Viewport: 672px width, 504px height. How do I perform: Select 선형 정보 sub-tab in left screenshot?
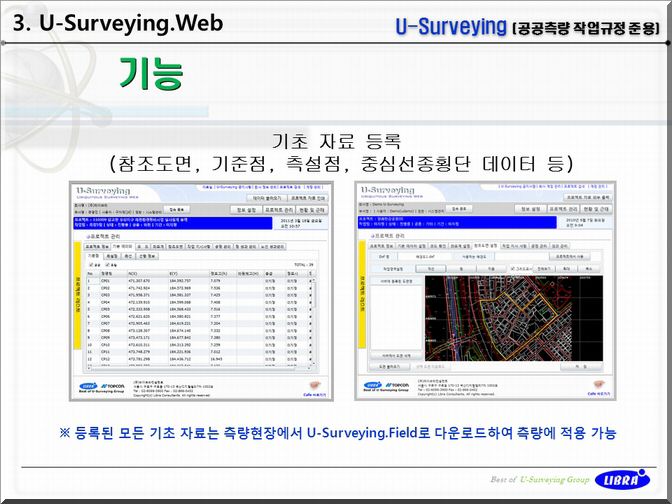147,256
